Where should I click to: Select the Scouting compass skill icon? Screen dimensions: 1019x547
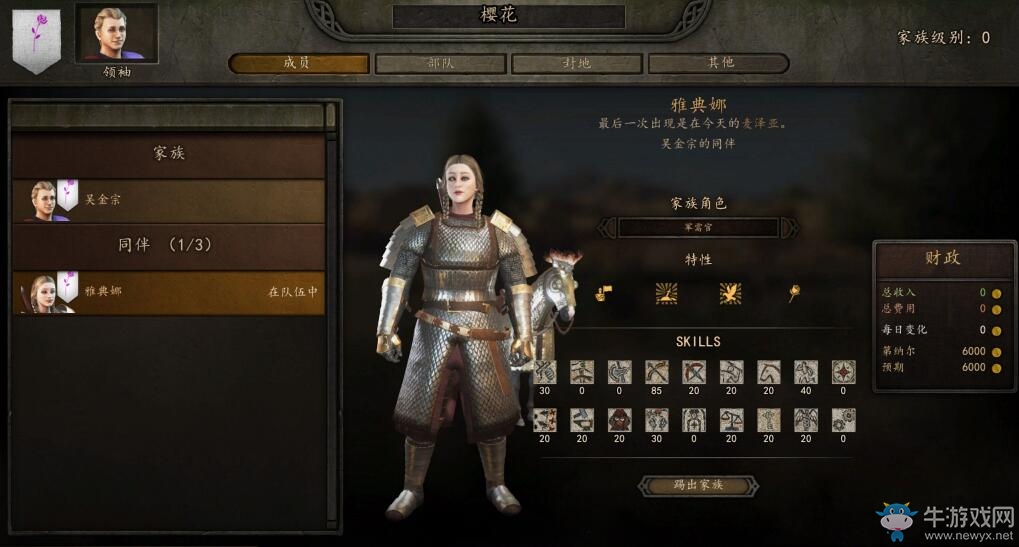tap(844, 373)
